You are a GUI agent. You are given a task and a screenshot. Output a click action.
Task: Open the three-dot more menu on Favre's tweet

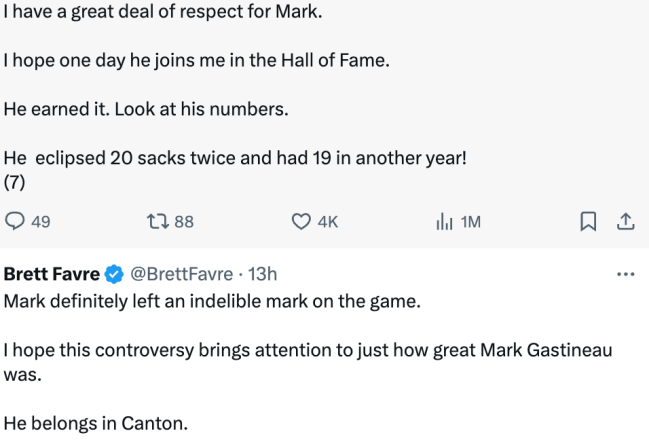tap(625, 274)
